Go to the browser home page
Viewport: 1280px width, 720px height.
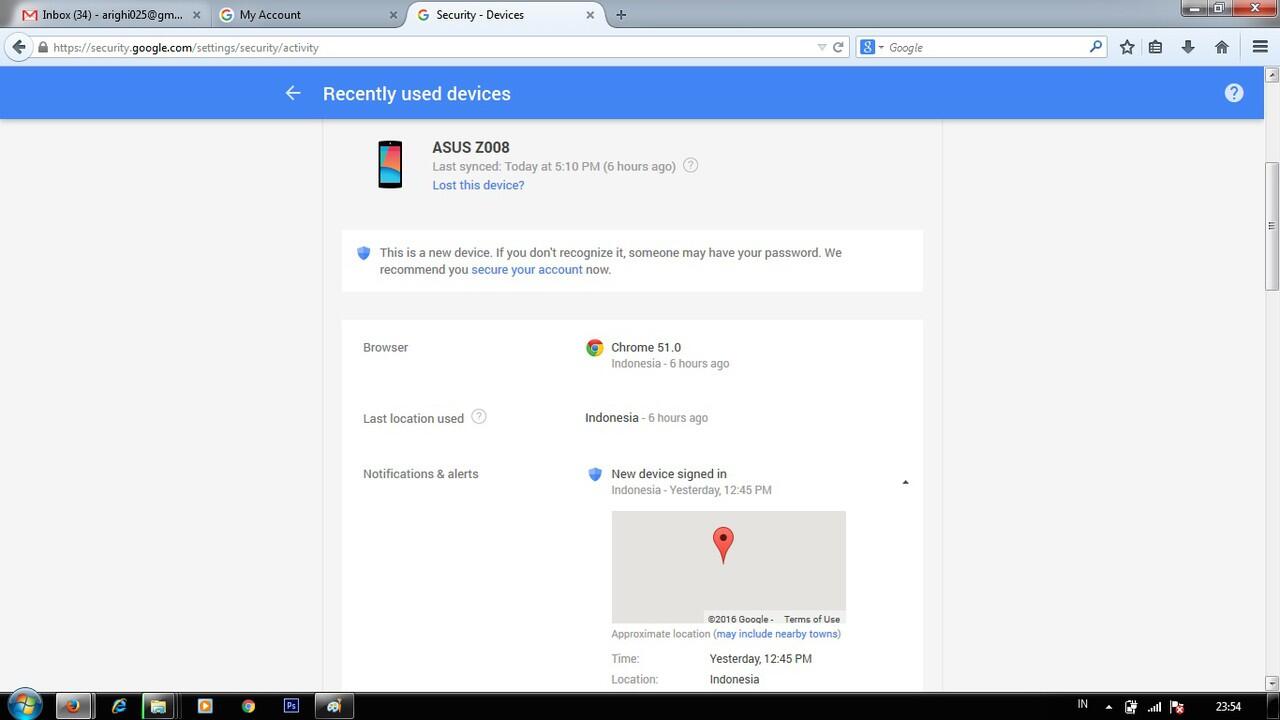pyautogui.click(x=1221, y=47)
